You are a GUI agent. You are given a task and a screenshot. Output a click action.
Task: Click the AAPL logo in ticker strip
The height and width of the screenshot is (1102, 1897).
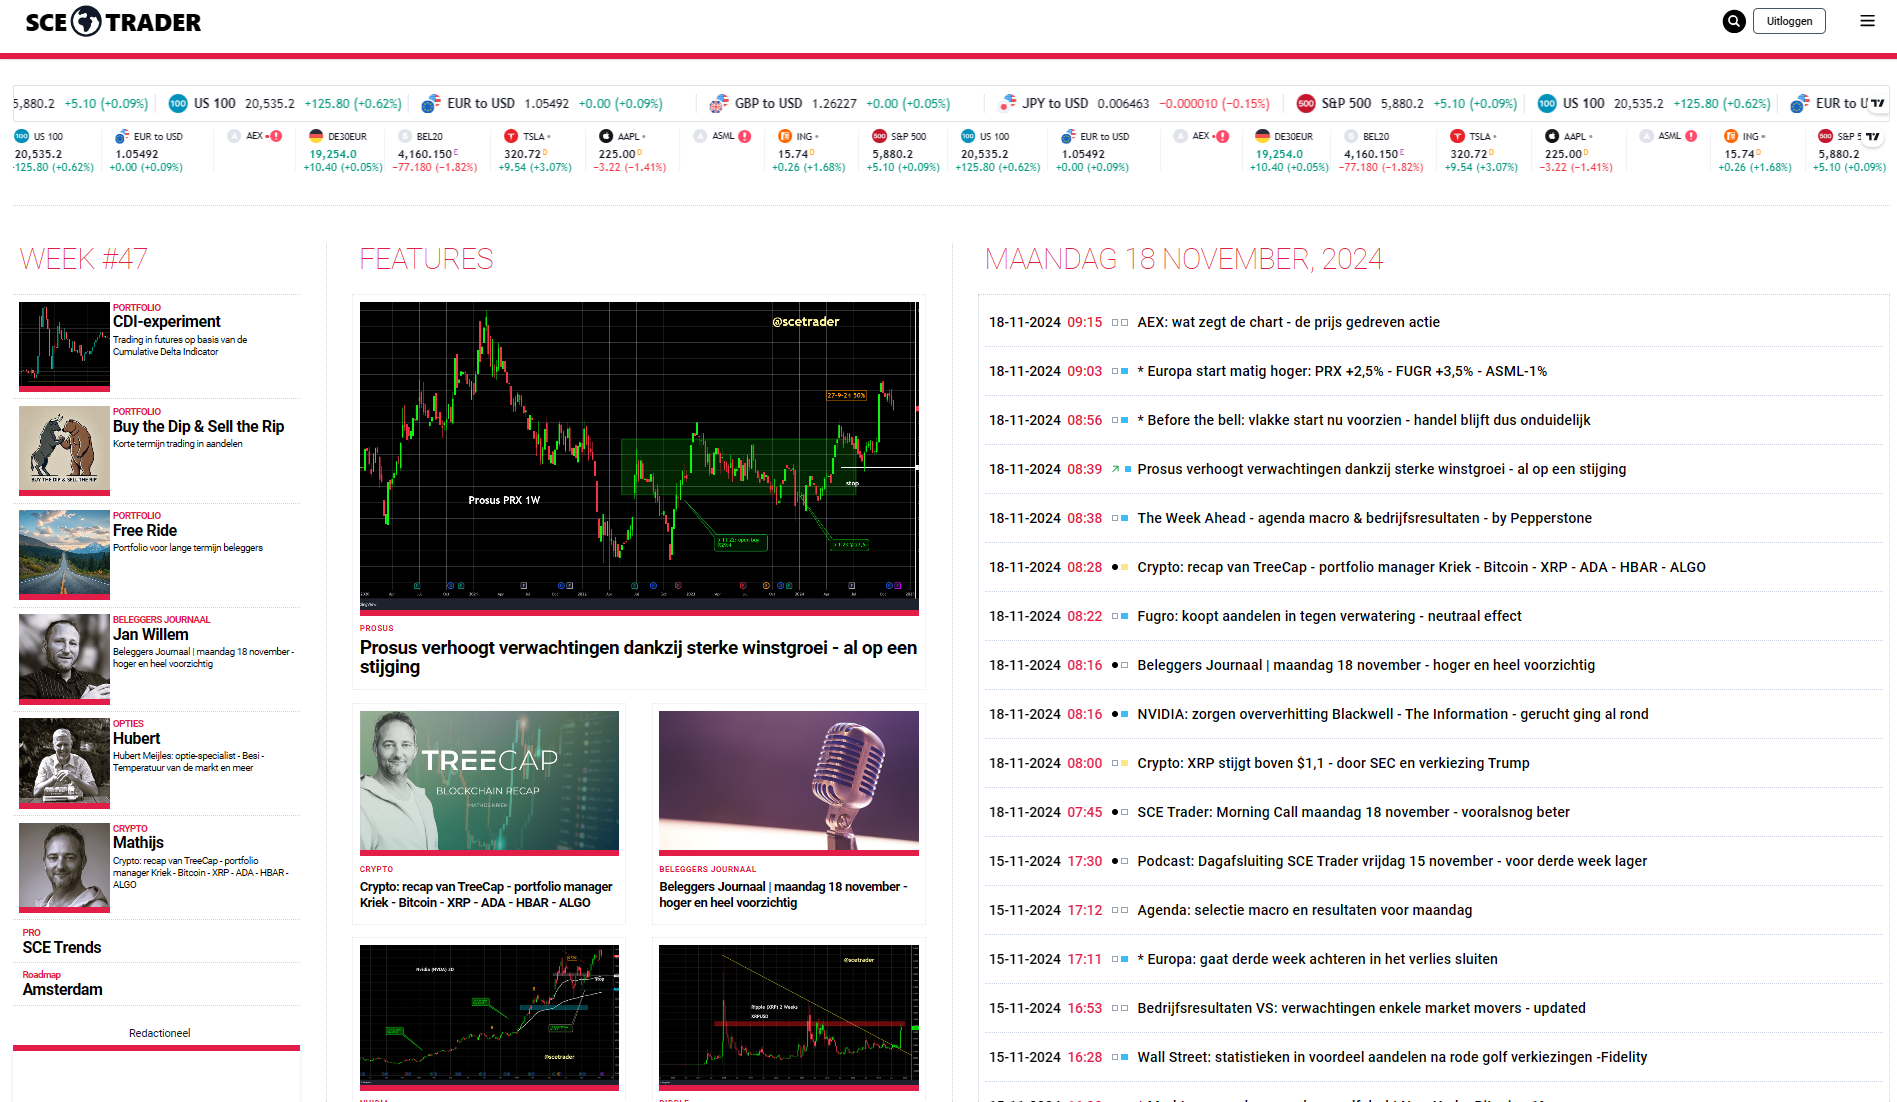[x=606, y=136]
